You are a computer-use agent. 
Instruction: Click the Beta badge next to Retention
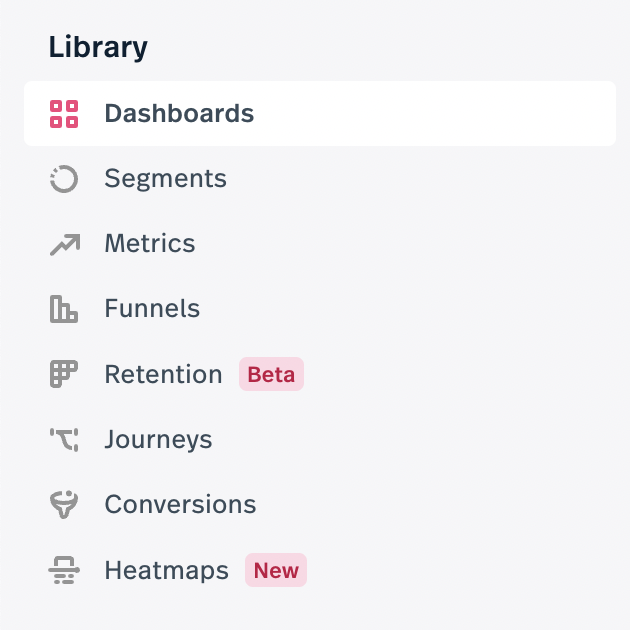271,374
